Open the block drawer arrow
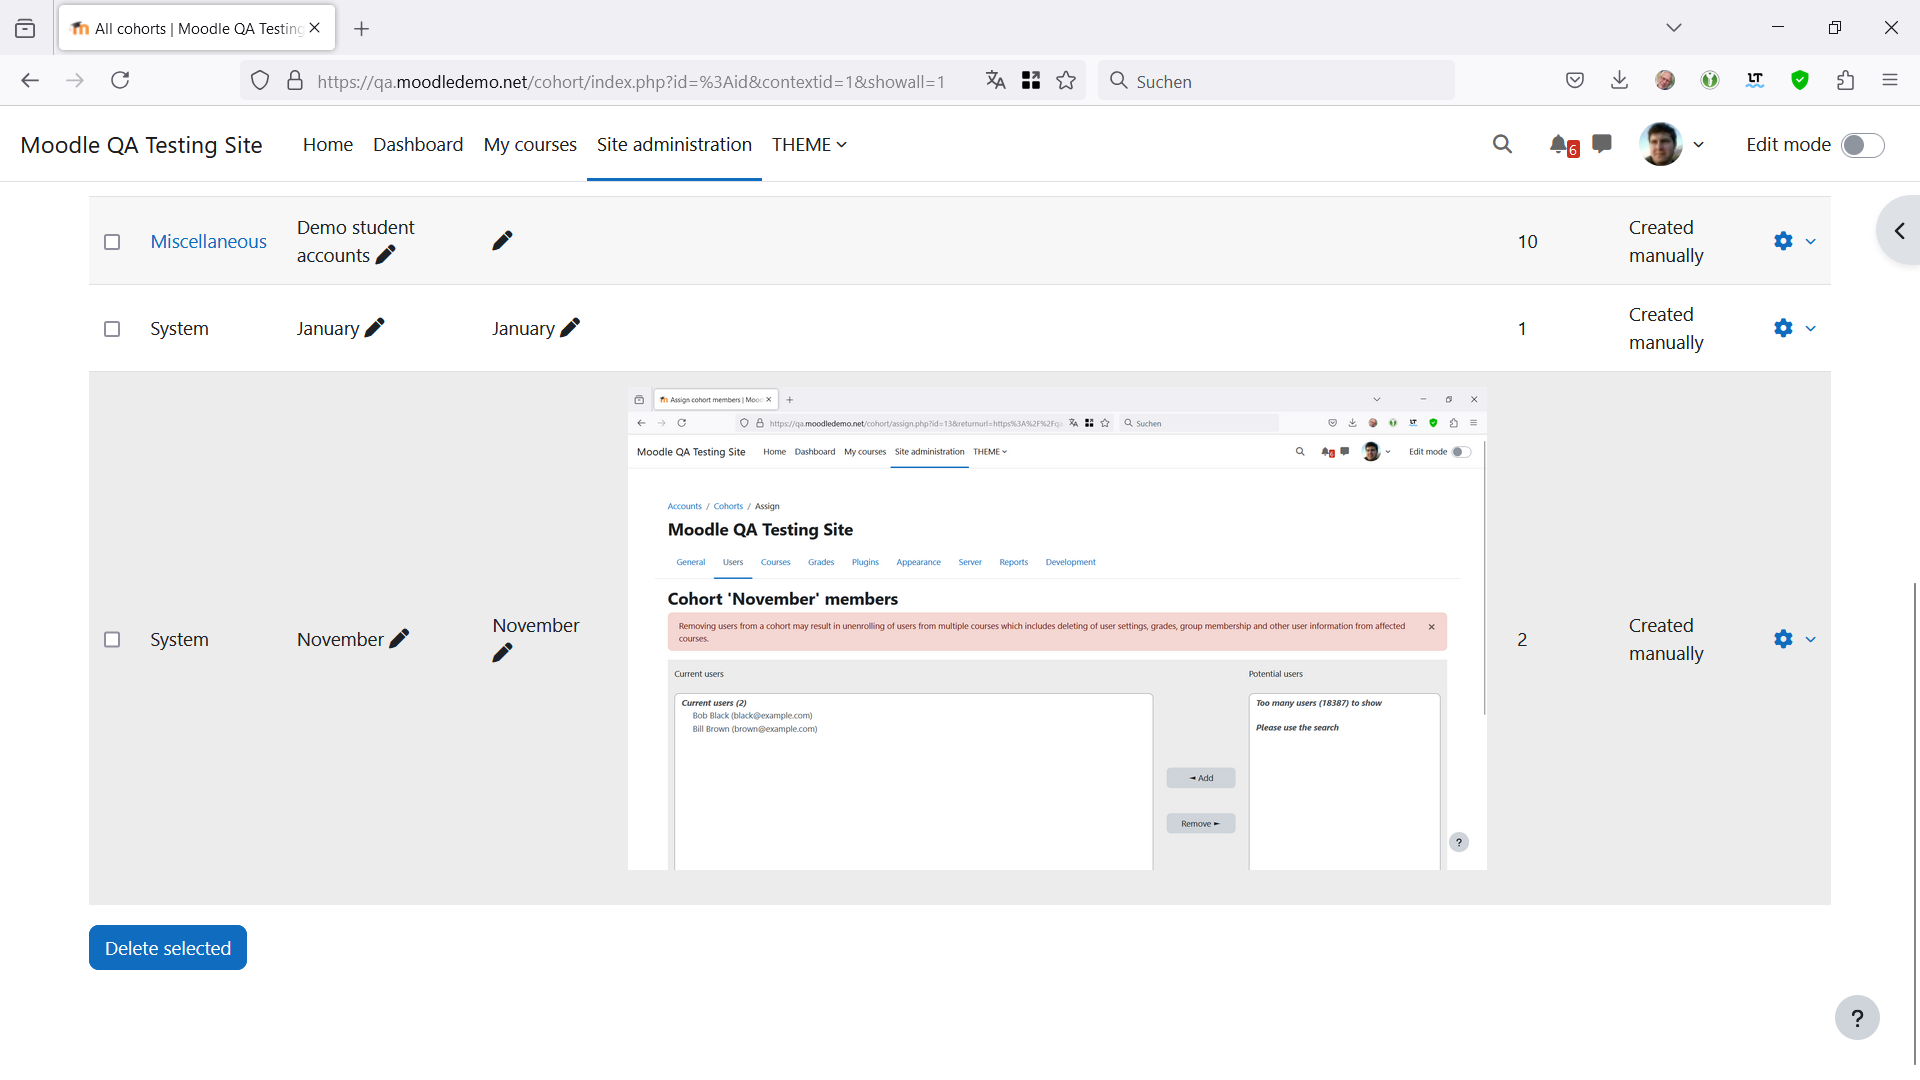 coord(1899,231)
